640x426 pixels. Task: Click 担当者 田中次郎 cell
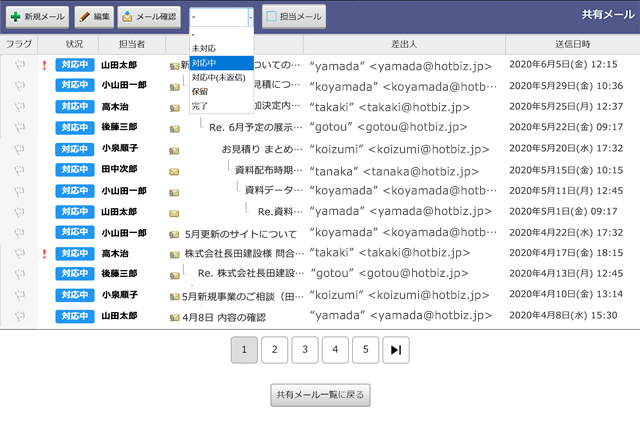(x=119, y=169)
